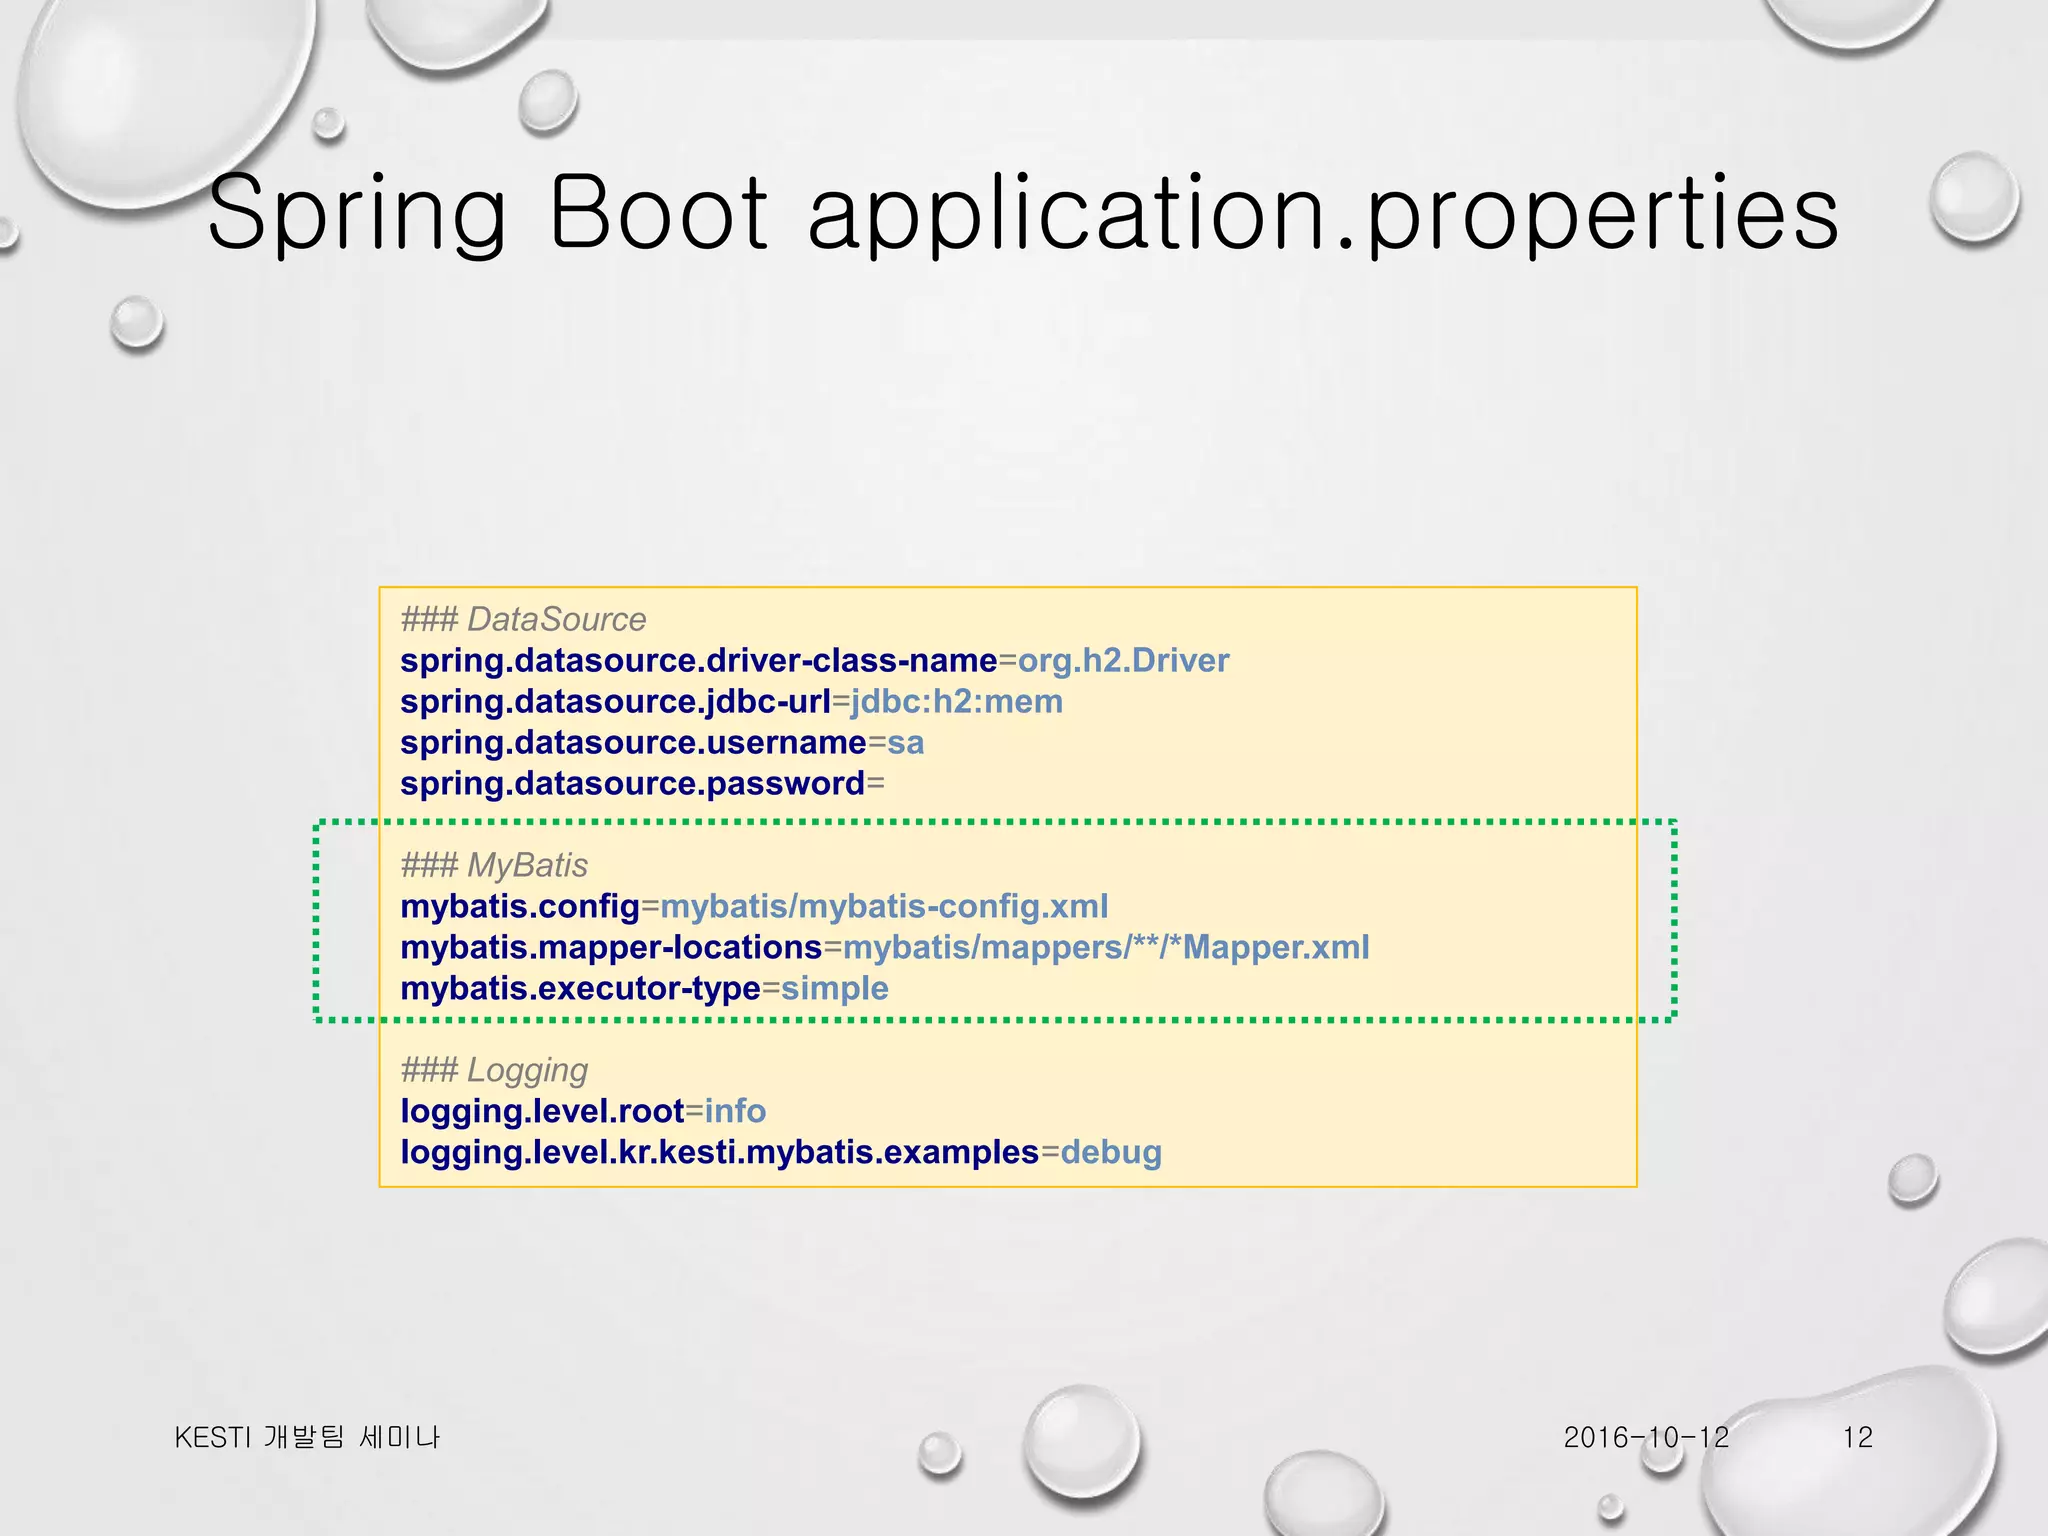The image size is (2048, 1536).
Task: Select the mybatis.config property key
Action: 519,906
